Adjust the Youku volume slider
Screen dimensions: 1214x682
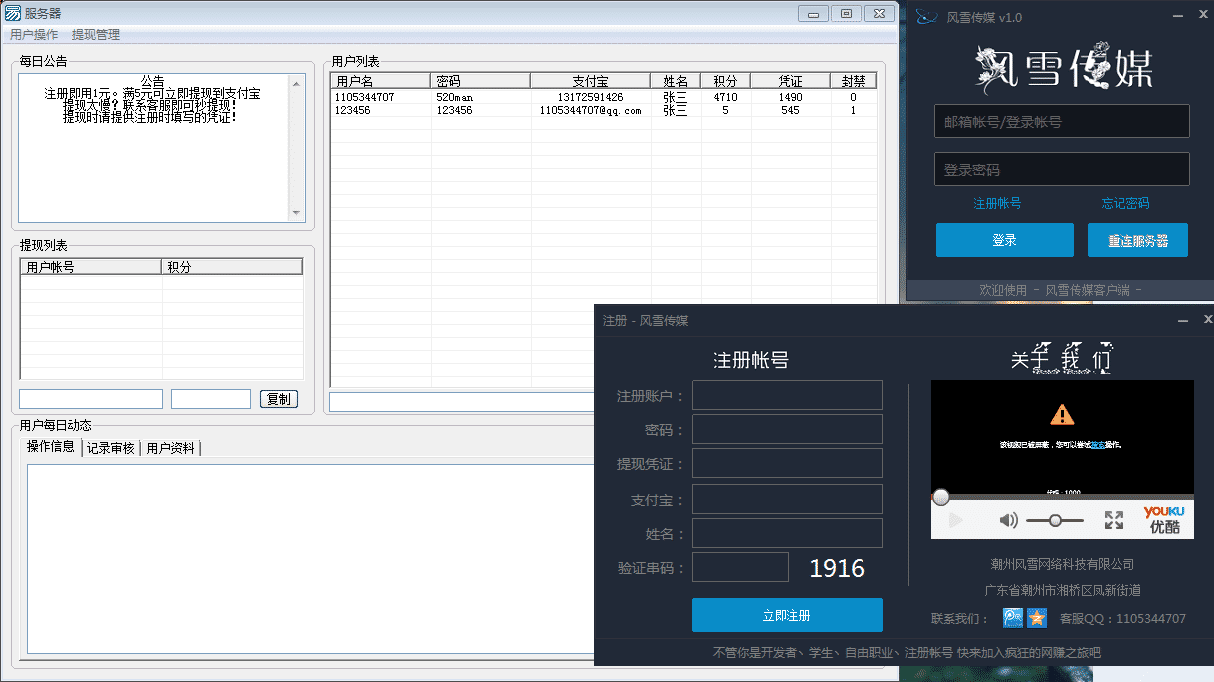pyautogui.click(x=1054, y=520)
